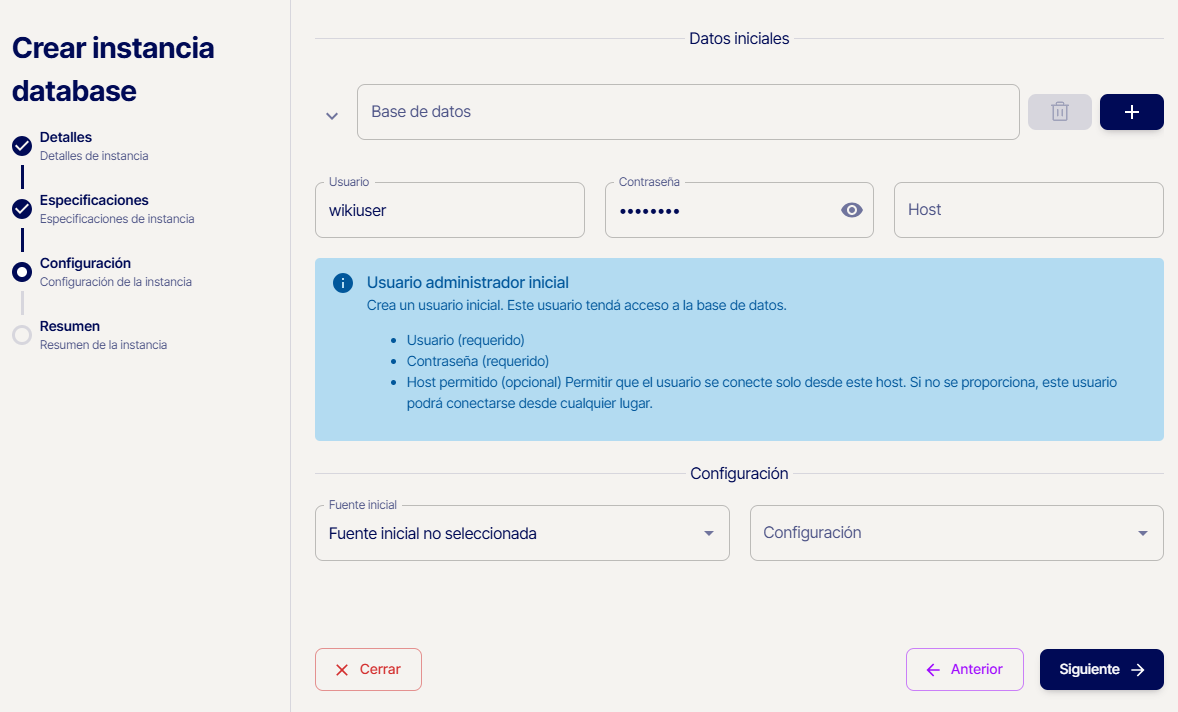Click the Detalles step checkmark icon

click(22, 146)
